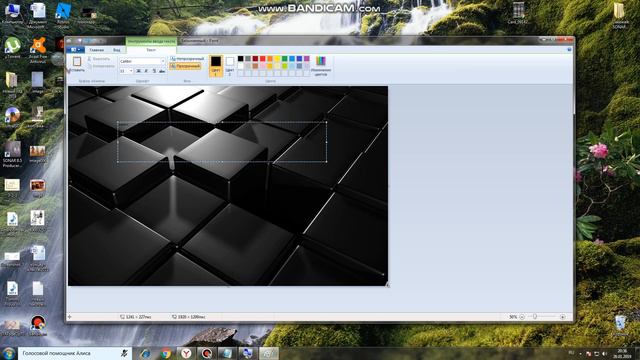
Task: Switch to the Вид (View) ribbon tab
Action: [x=117, y=50]
